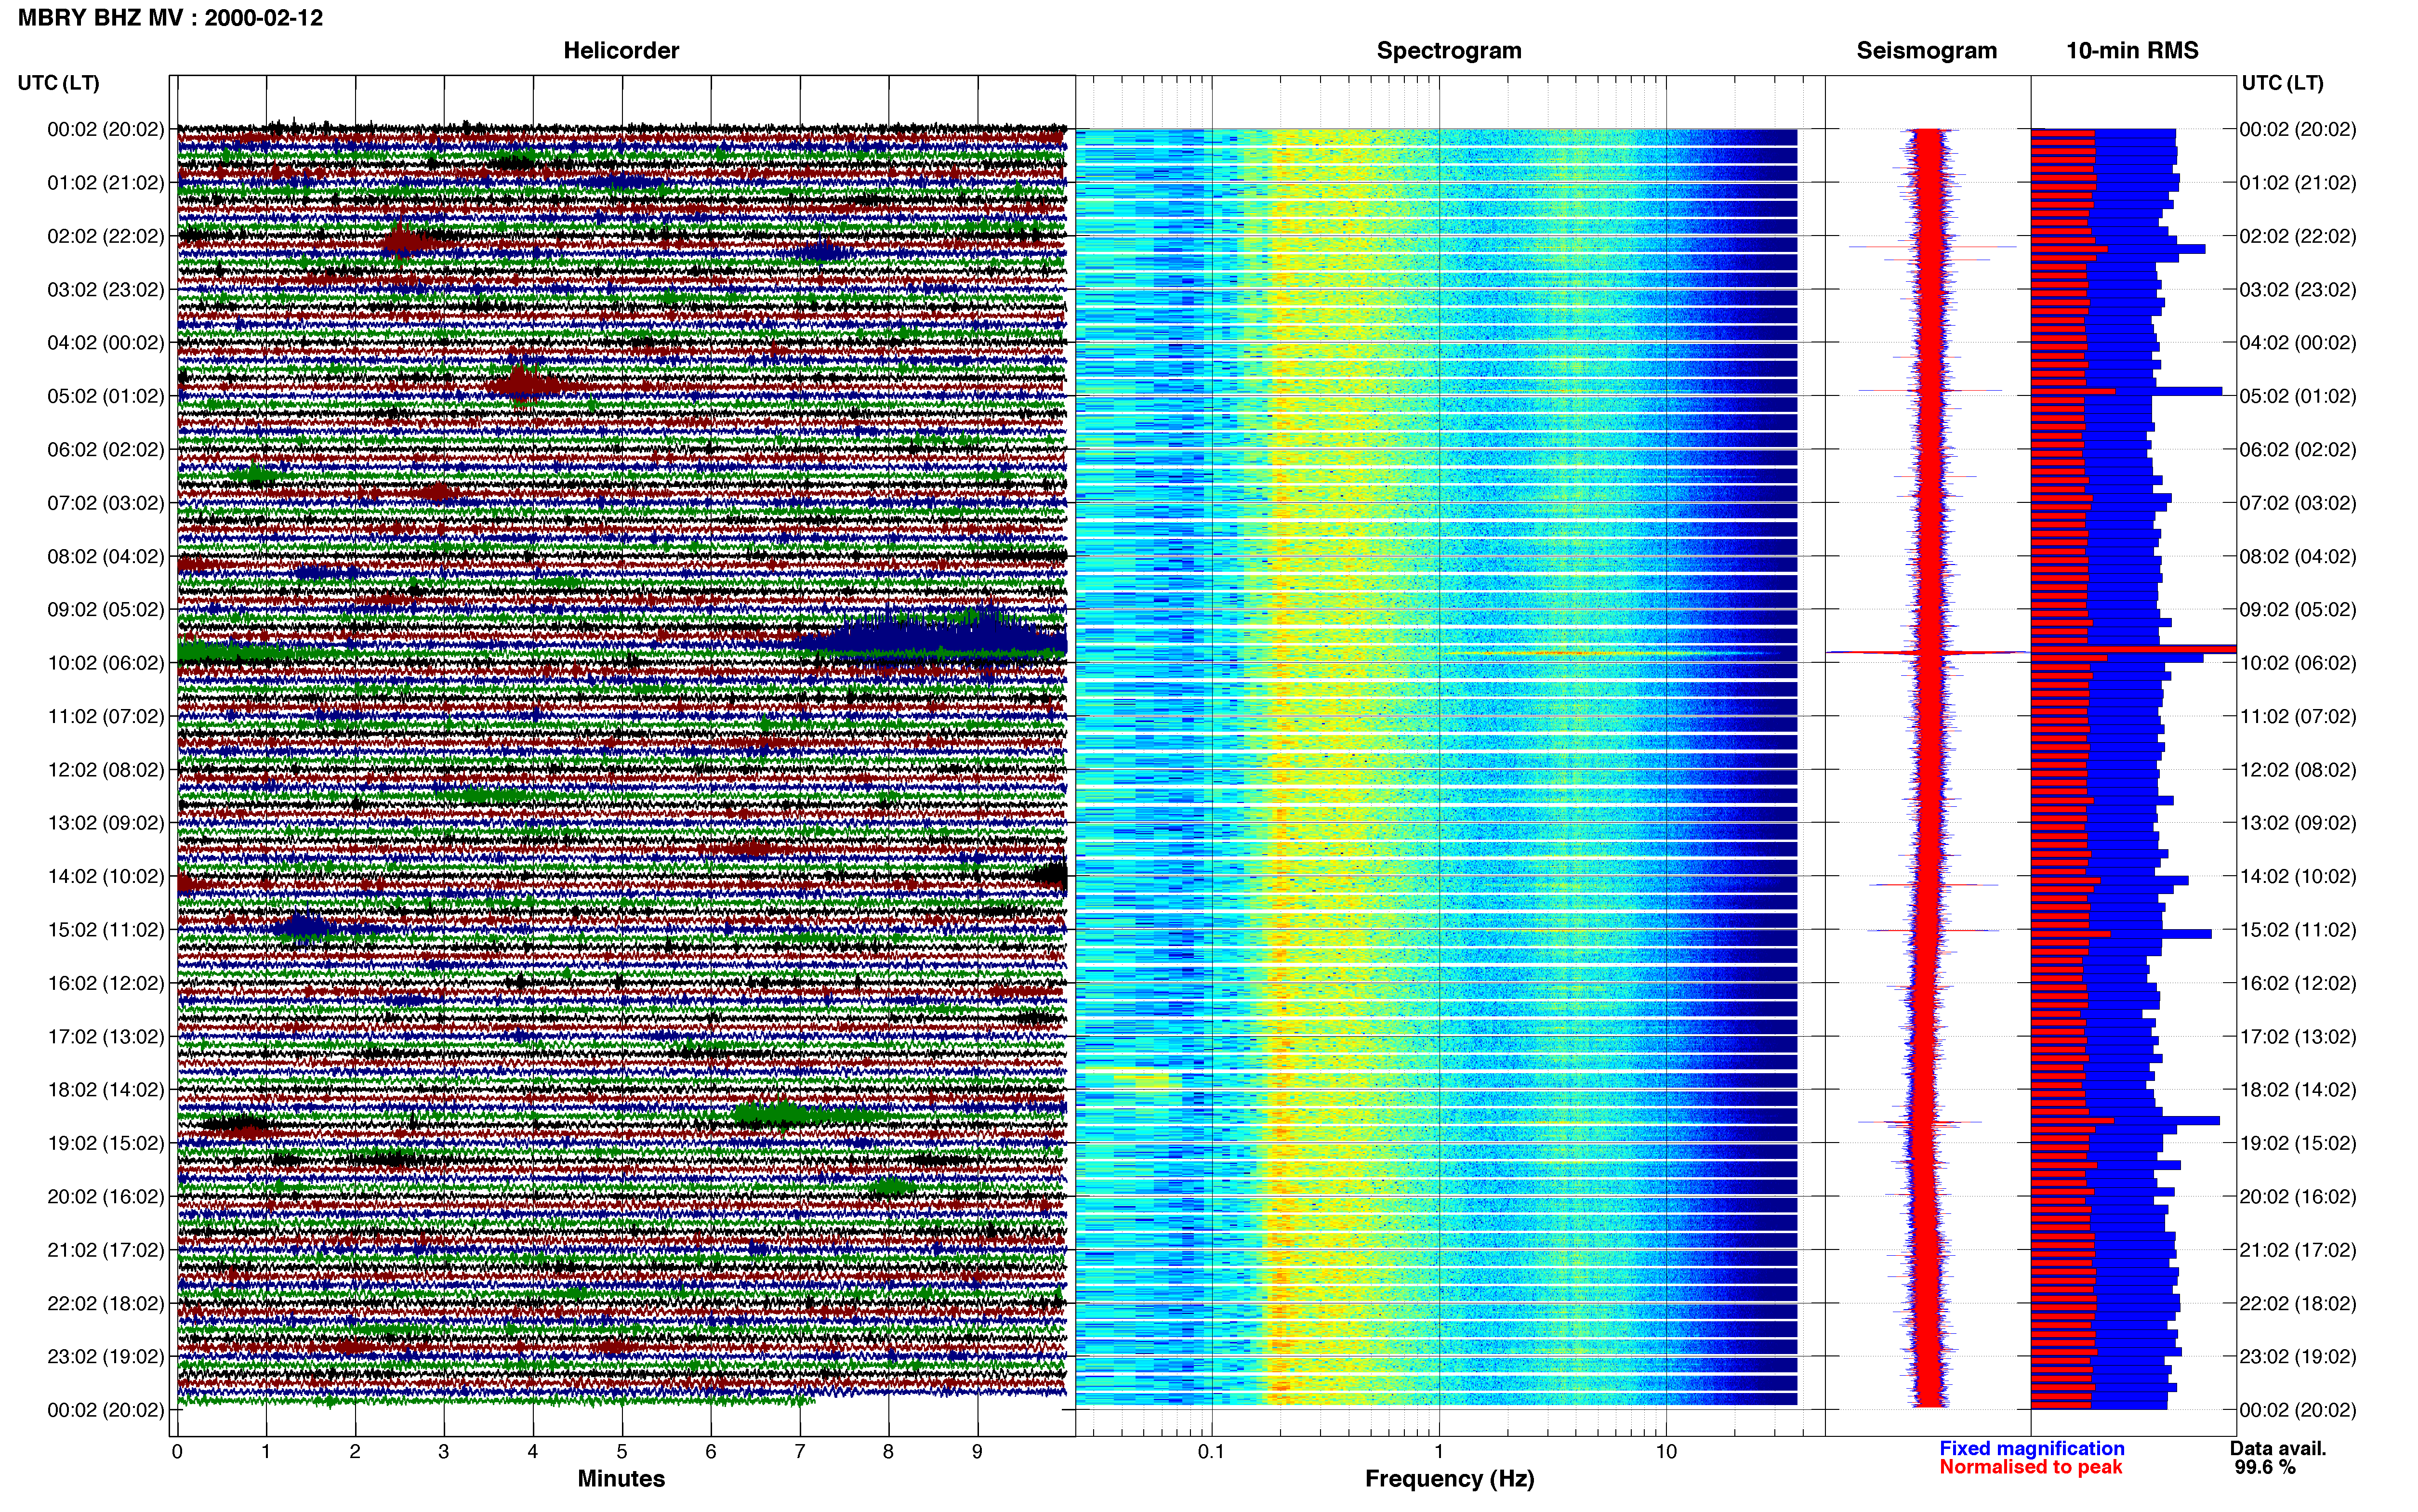Click the "16:02 (12:02)" time label beside the Helicorder
The width and height of the screenshot is (2418, 1512).
105,983
